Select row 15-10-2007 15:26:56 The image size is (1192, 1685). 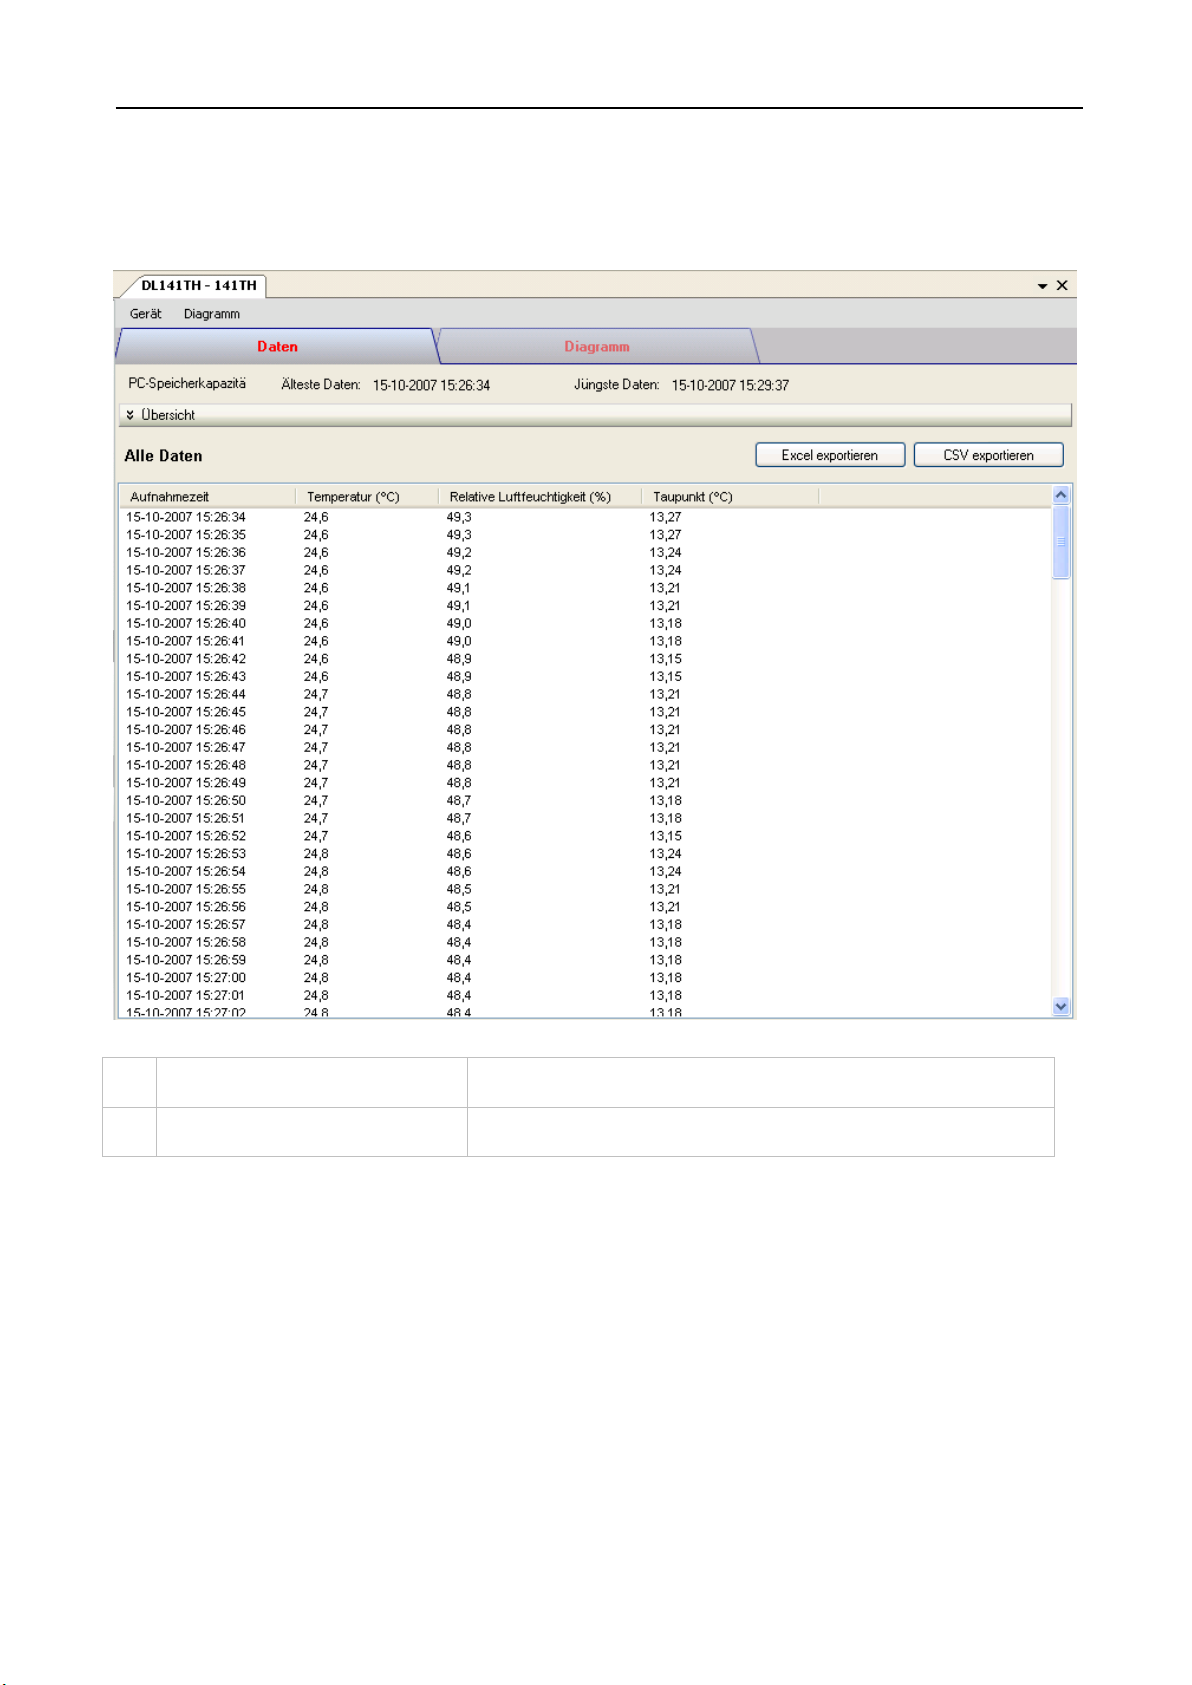(585, 908)
